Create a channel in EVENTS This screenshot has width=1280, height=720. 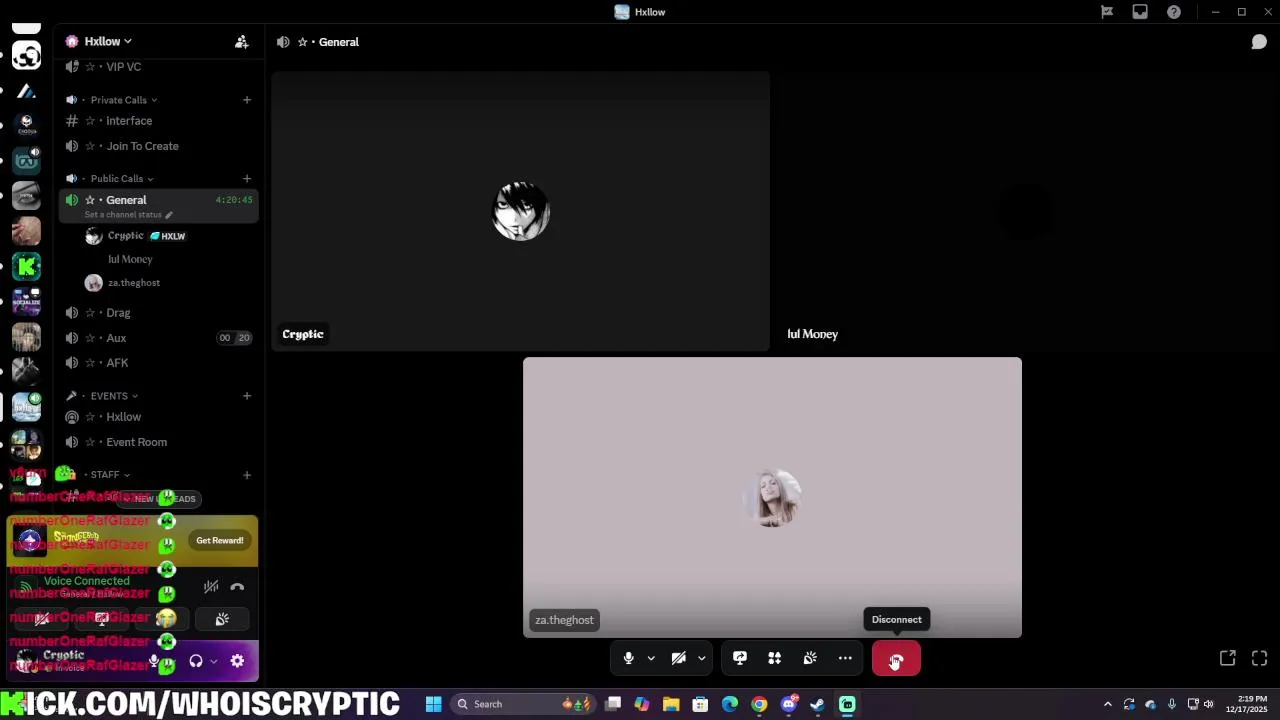tap(246, 396)
